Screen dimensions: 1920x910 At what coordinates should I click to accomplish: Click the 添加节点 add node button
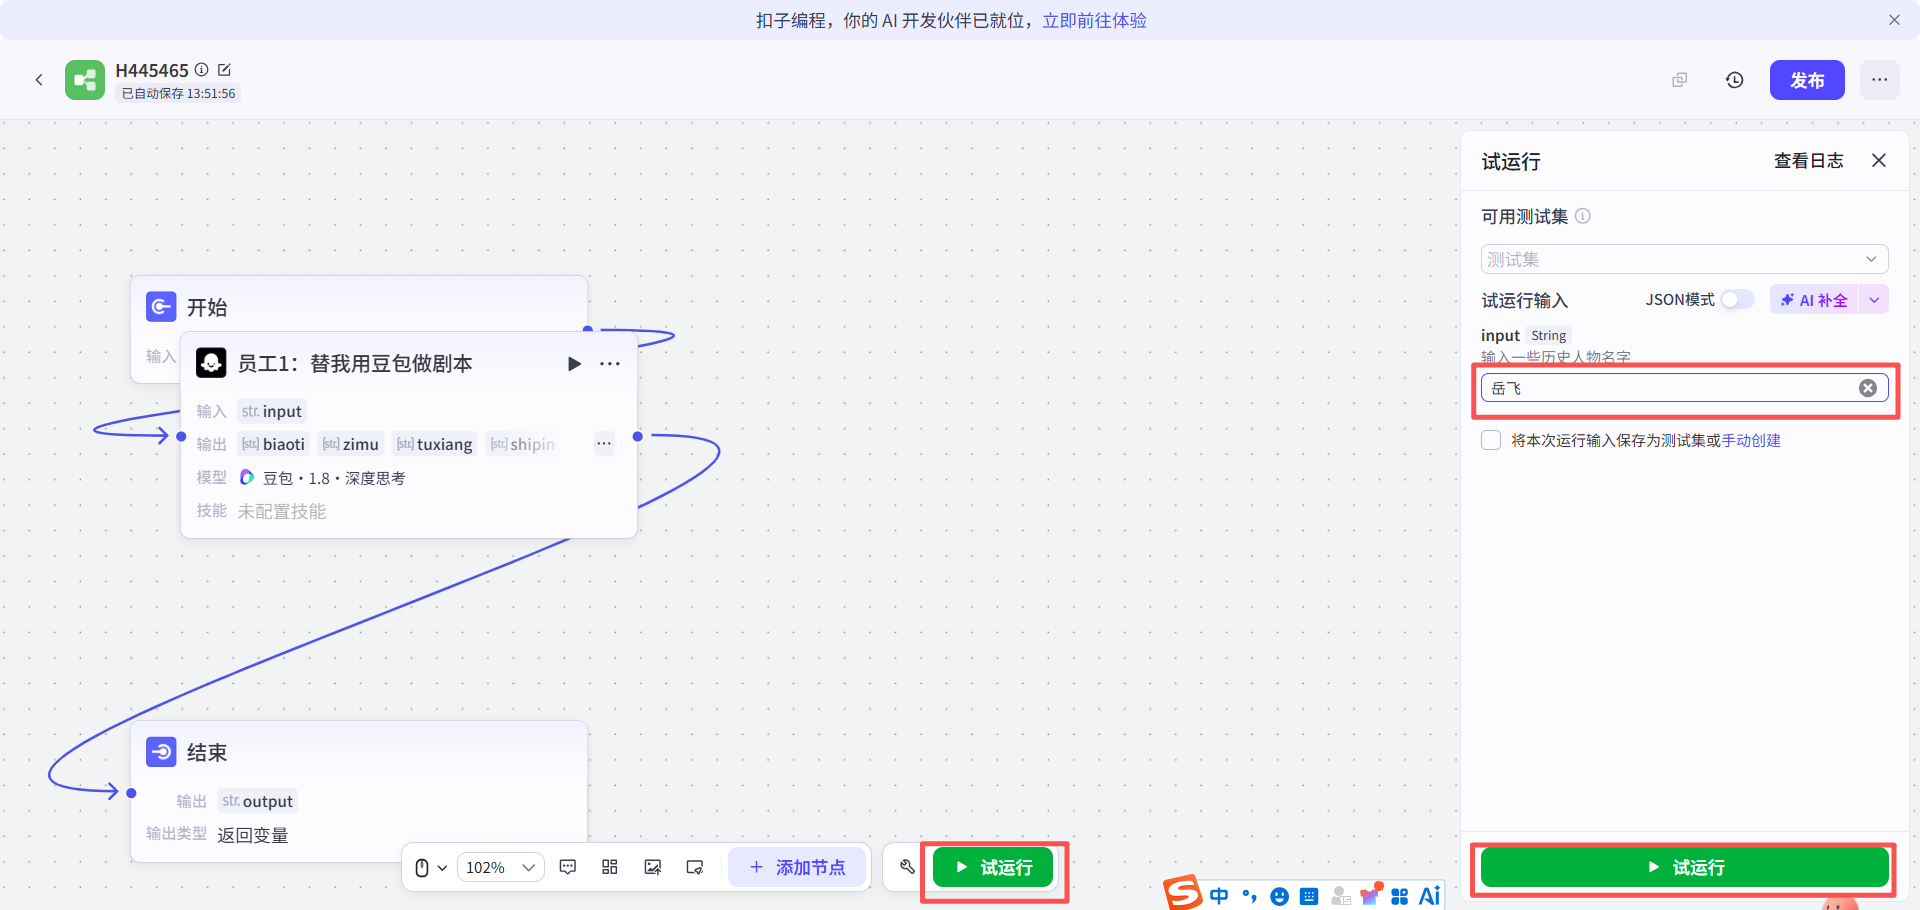(x=797, y=867)
